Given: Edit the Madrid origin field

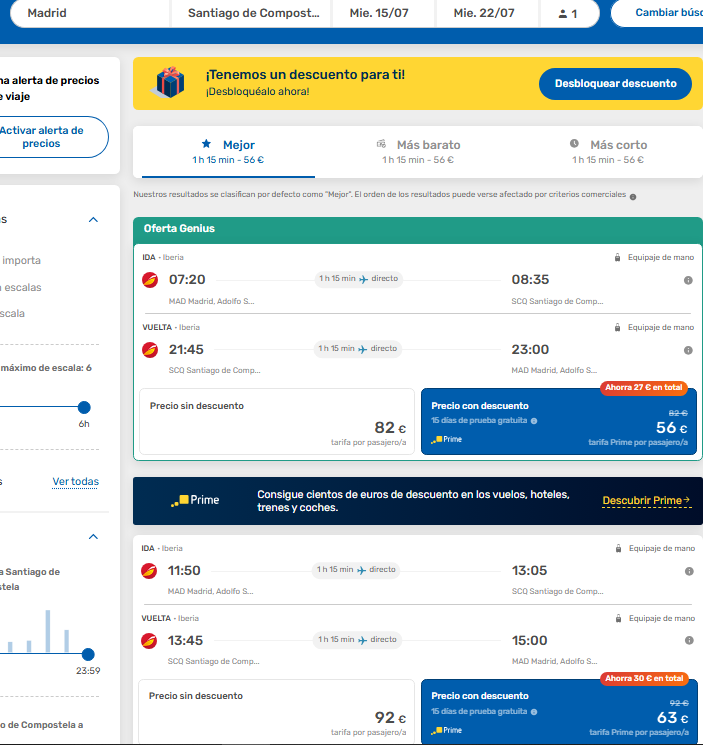Looking at the screenshot, I should 90,13.
